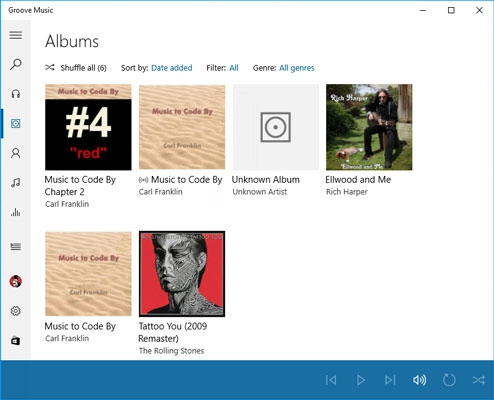
Task: Close the Groove Music window
Action: 479,10
